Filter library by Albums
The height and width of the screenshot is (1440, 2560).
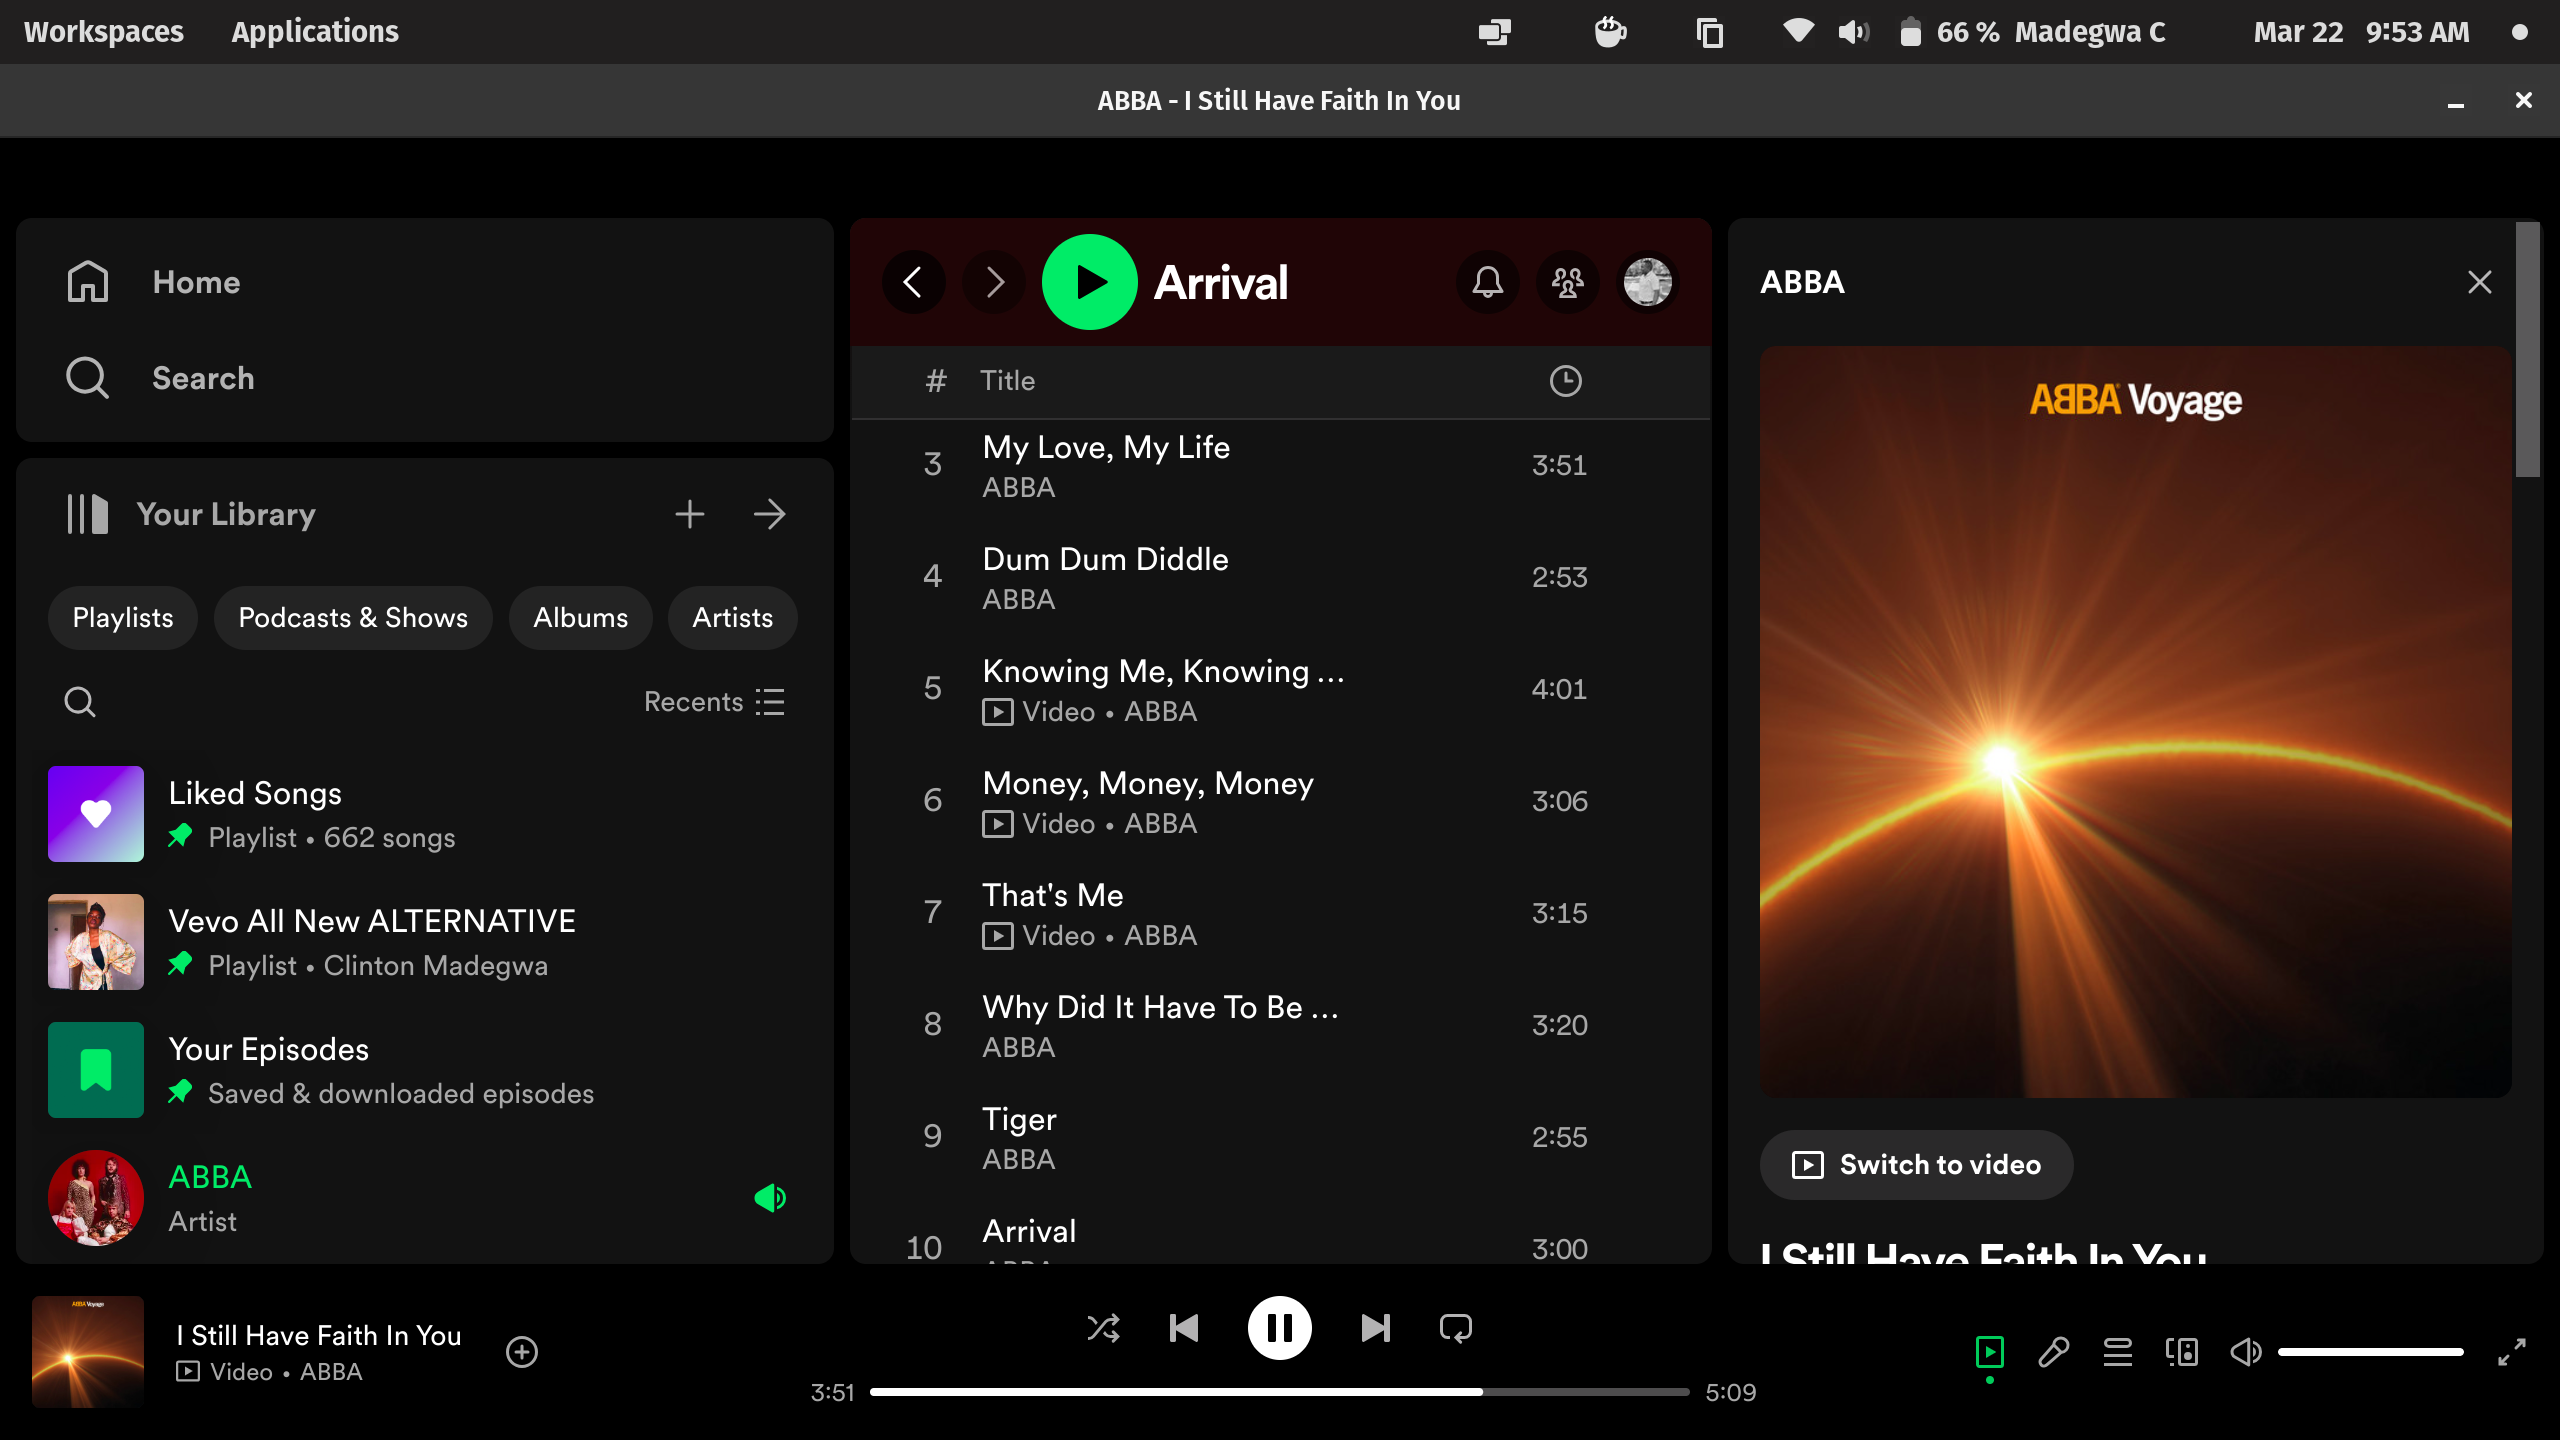click(581, 618)
